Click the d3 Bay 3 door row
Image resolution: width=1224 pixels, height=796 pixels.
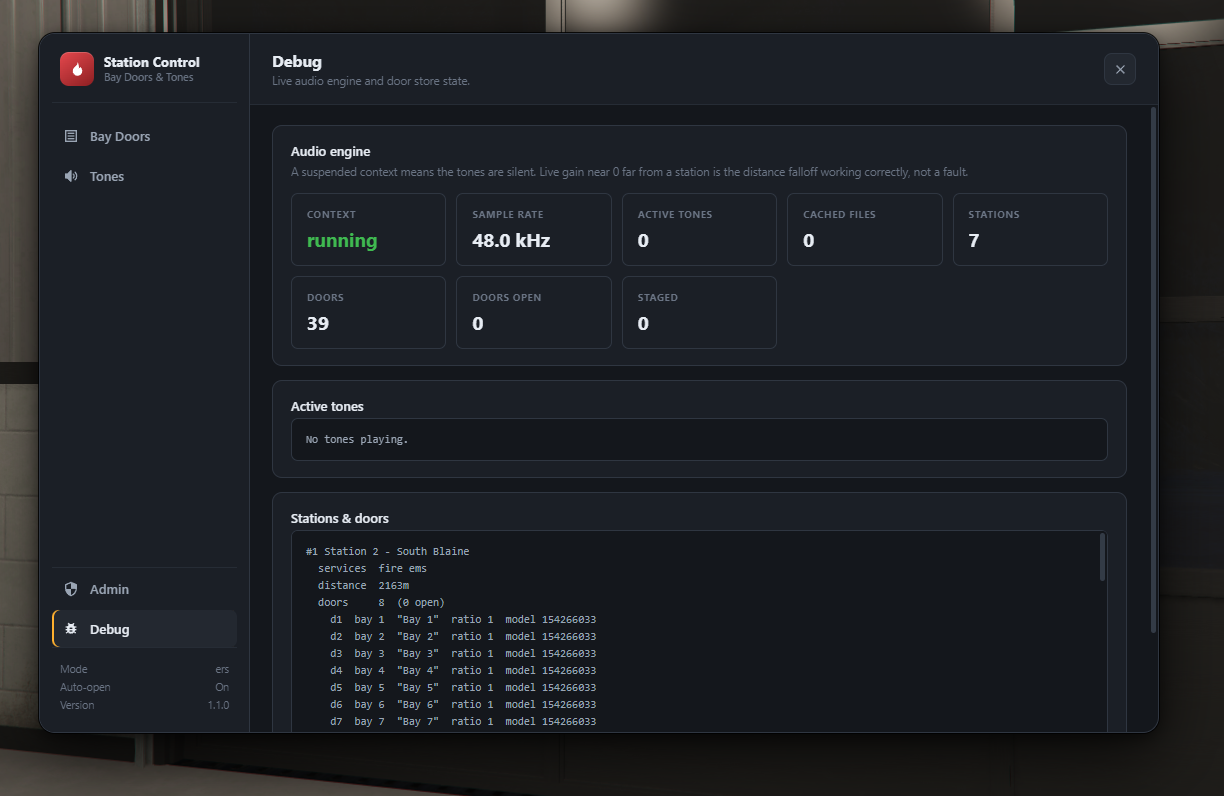click(x=463, y=653)
